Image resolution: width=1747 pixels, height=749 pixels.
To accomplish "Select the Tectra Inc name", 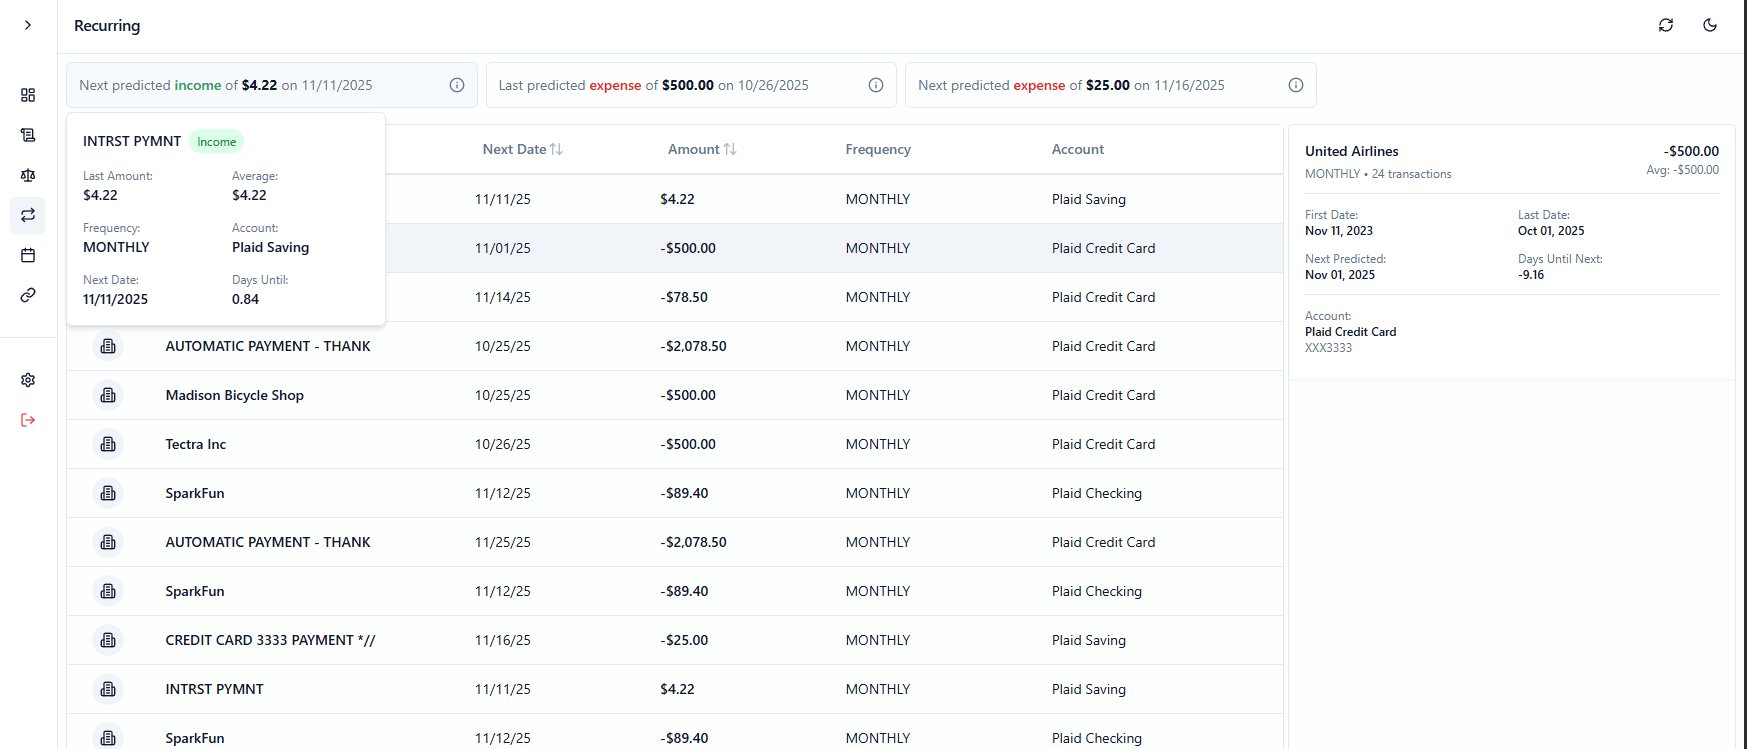I will click(196, 444).
